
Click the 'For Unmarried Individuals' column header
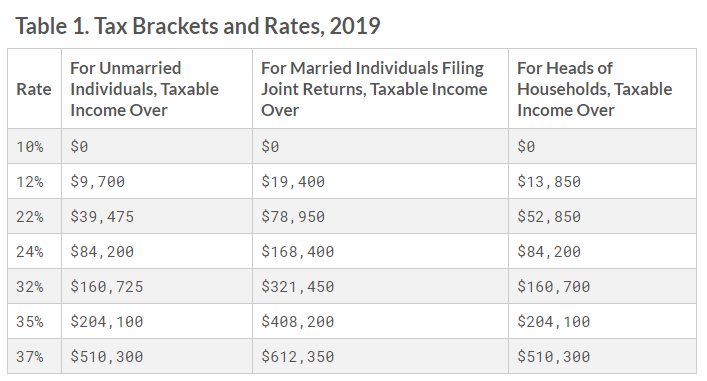pyautogui.click(x=157, y=89)
